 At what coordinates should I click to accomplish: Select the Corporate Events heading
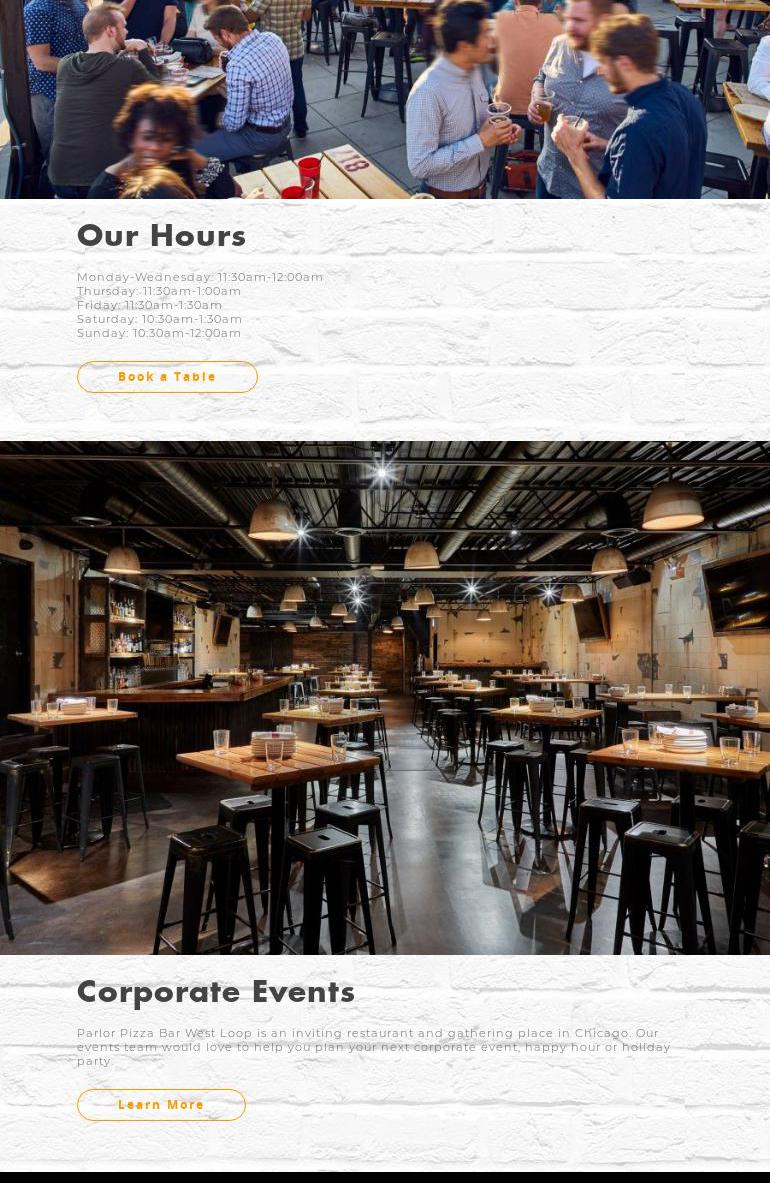pyautogui.click(x=216, y=992)
